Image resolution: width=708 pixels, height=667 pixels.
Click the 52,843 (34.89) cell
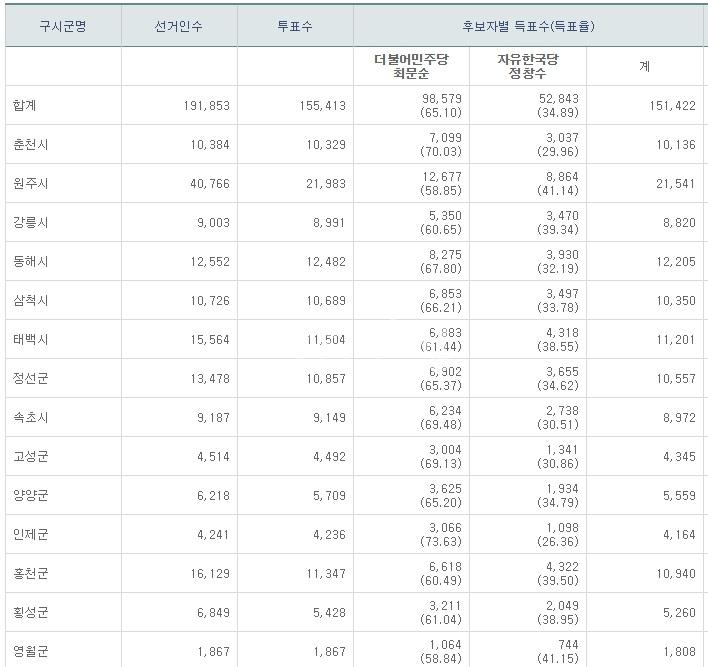coord(558,105)
